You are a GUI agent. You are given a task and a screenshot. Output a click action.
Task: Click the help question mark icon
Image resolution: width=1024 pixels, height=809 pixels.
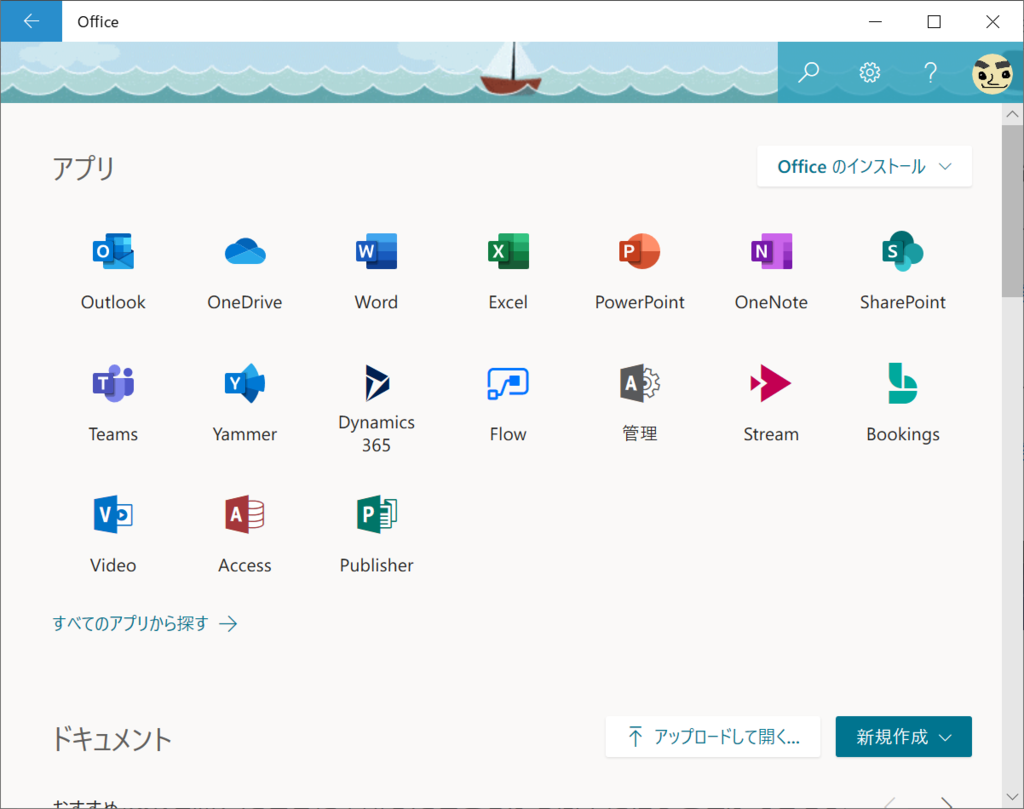930,72
